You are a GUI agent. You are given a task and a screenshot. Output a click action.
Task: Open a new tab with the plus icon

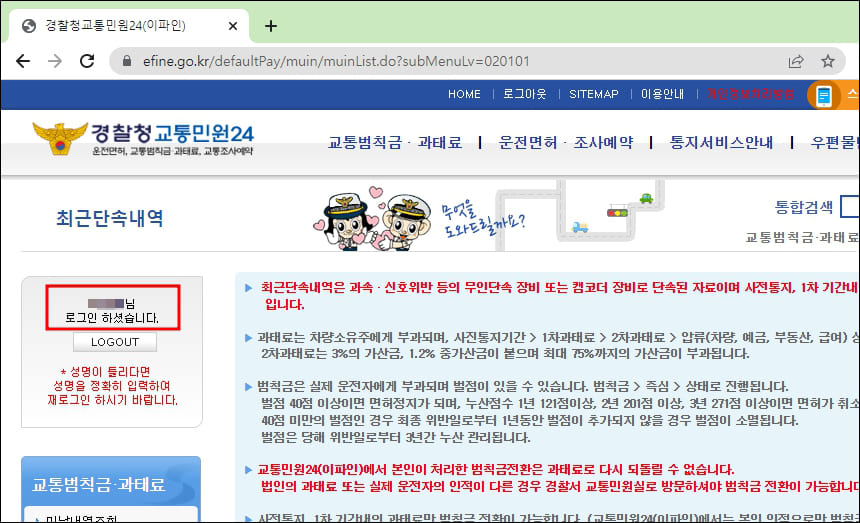tap(270, 26)
